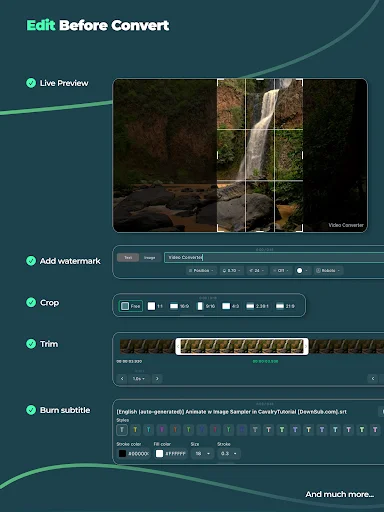This screenshot has width=384, height=512.
Task: Click the Burn subtitle check icon
Action: (31, 410)
